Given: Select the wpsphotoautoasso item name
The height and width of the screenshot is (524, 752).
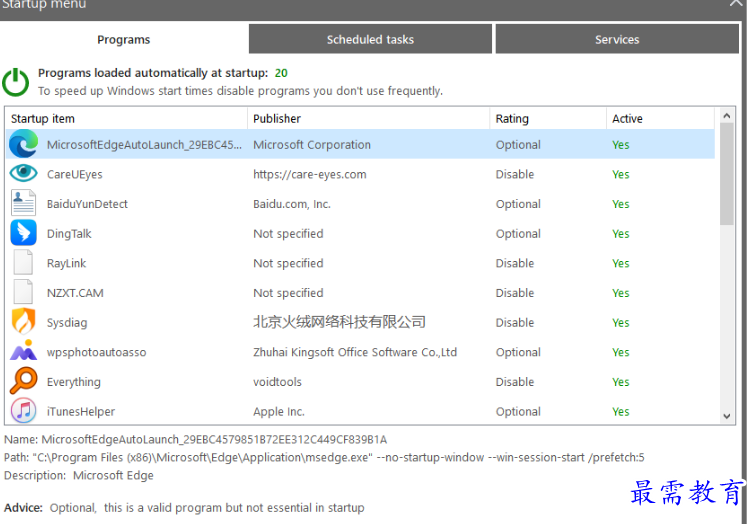Looking at the screenshot, I should click(x=96, y=352).
